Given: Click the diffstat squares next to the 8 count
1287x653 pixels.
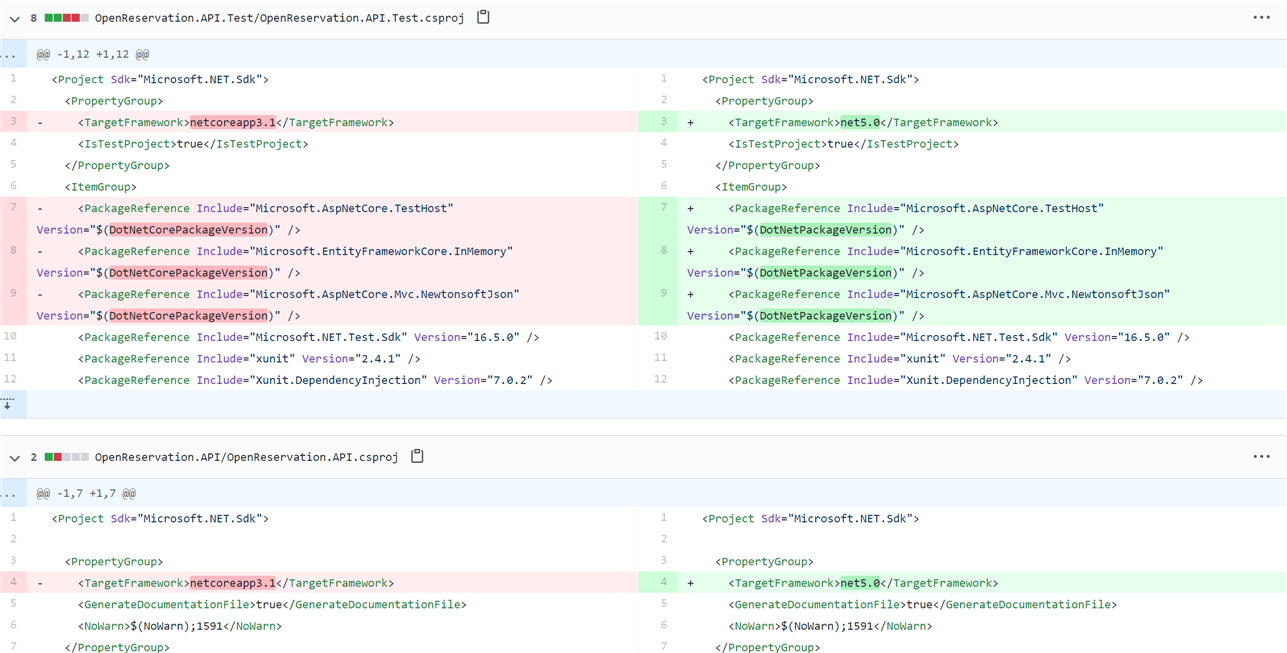Looking at the screenshot, I should pyautogui.click(x=66, y=18).
